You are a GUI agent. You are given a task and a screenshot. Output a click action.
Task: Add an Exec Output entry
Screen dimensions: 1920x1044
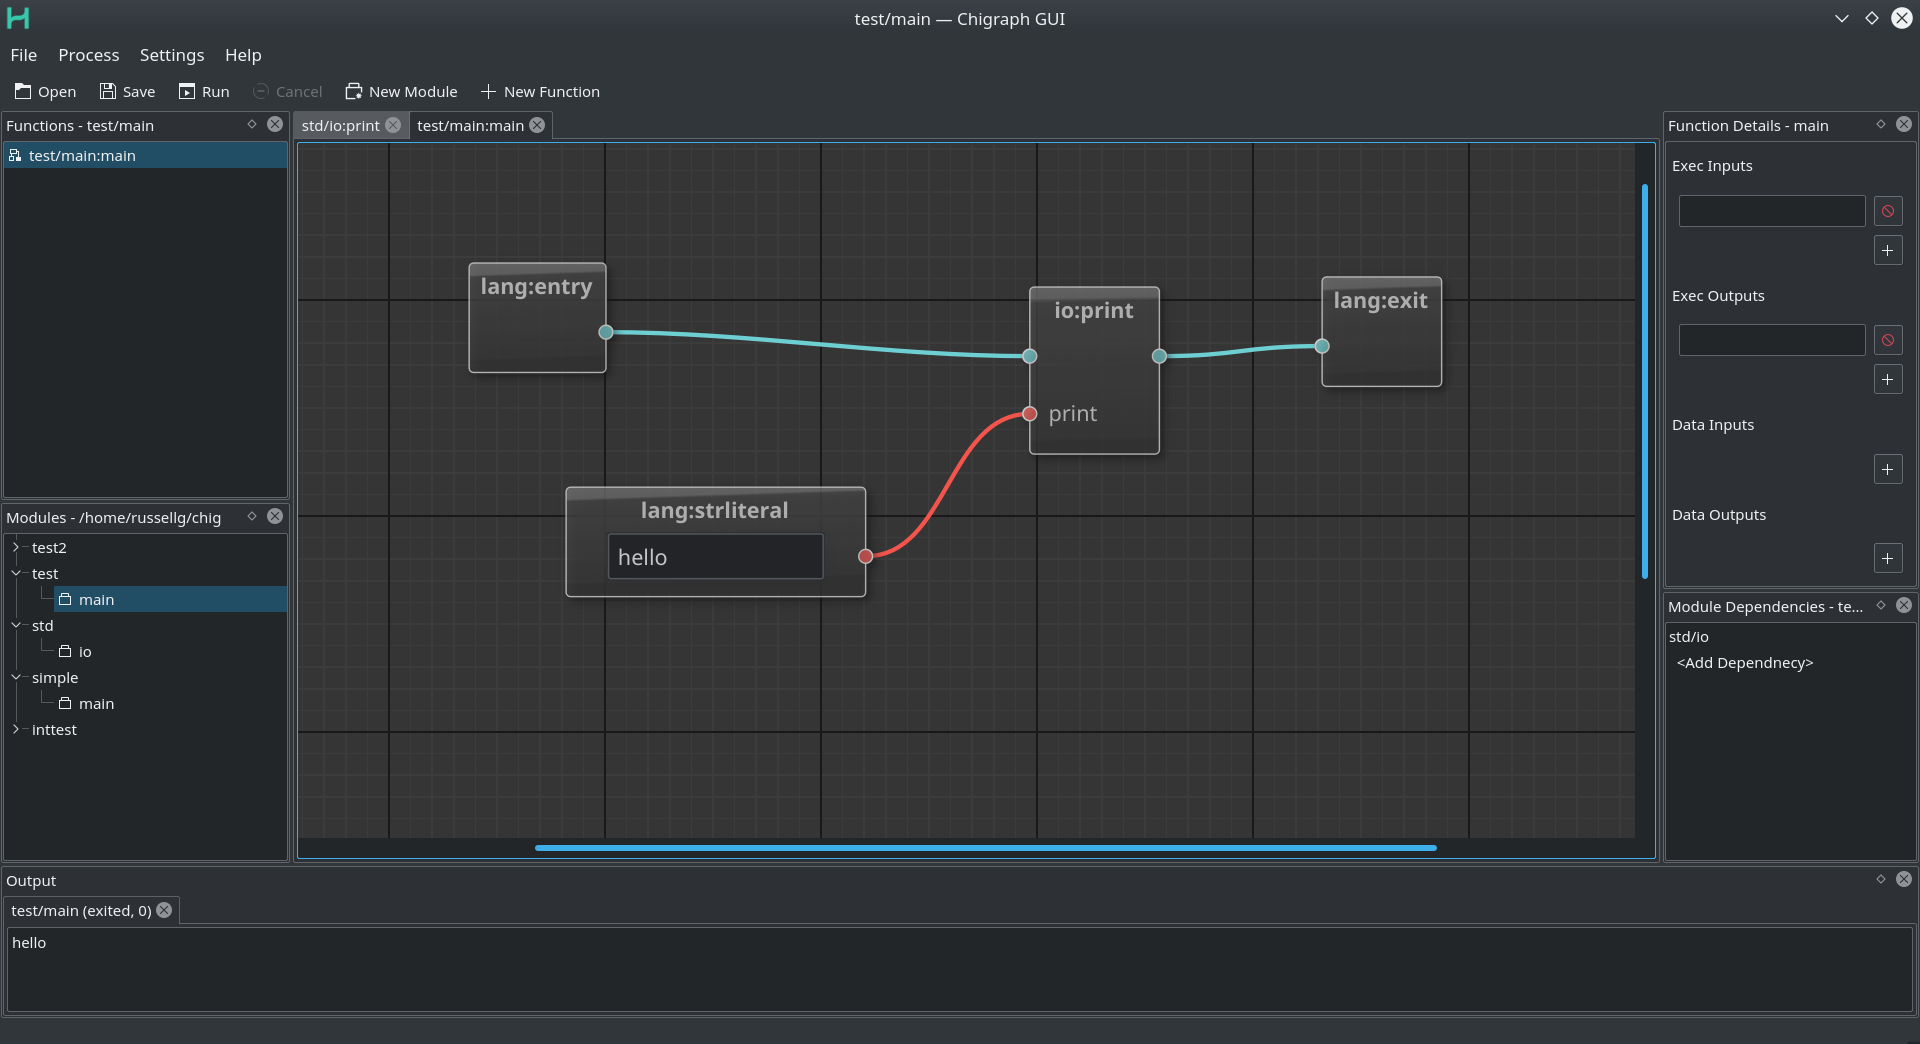[1888, 379]
